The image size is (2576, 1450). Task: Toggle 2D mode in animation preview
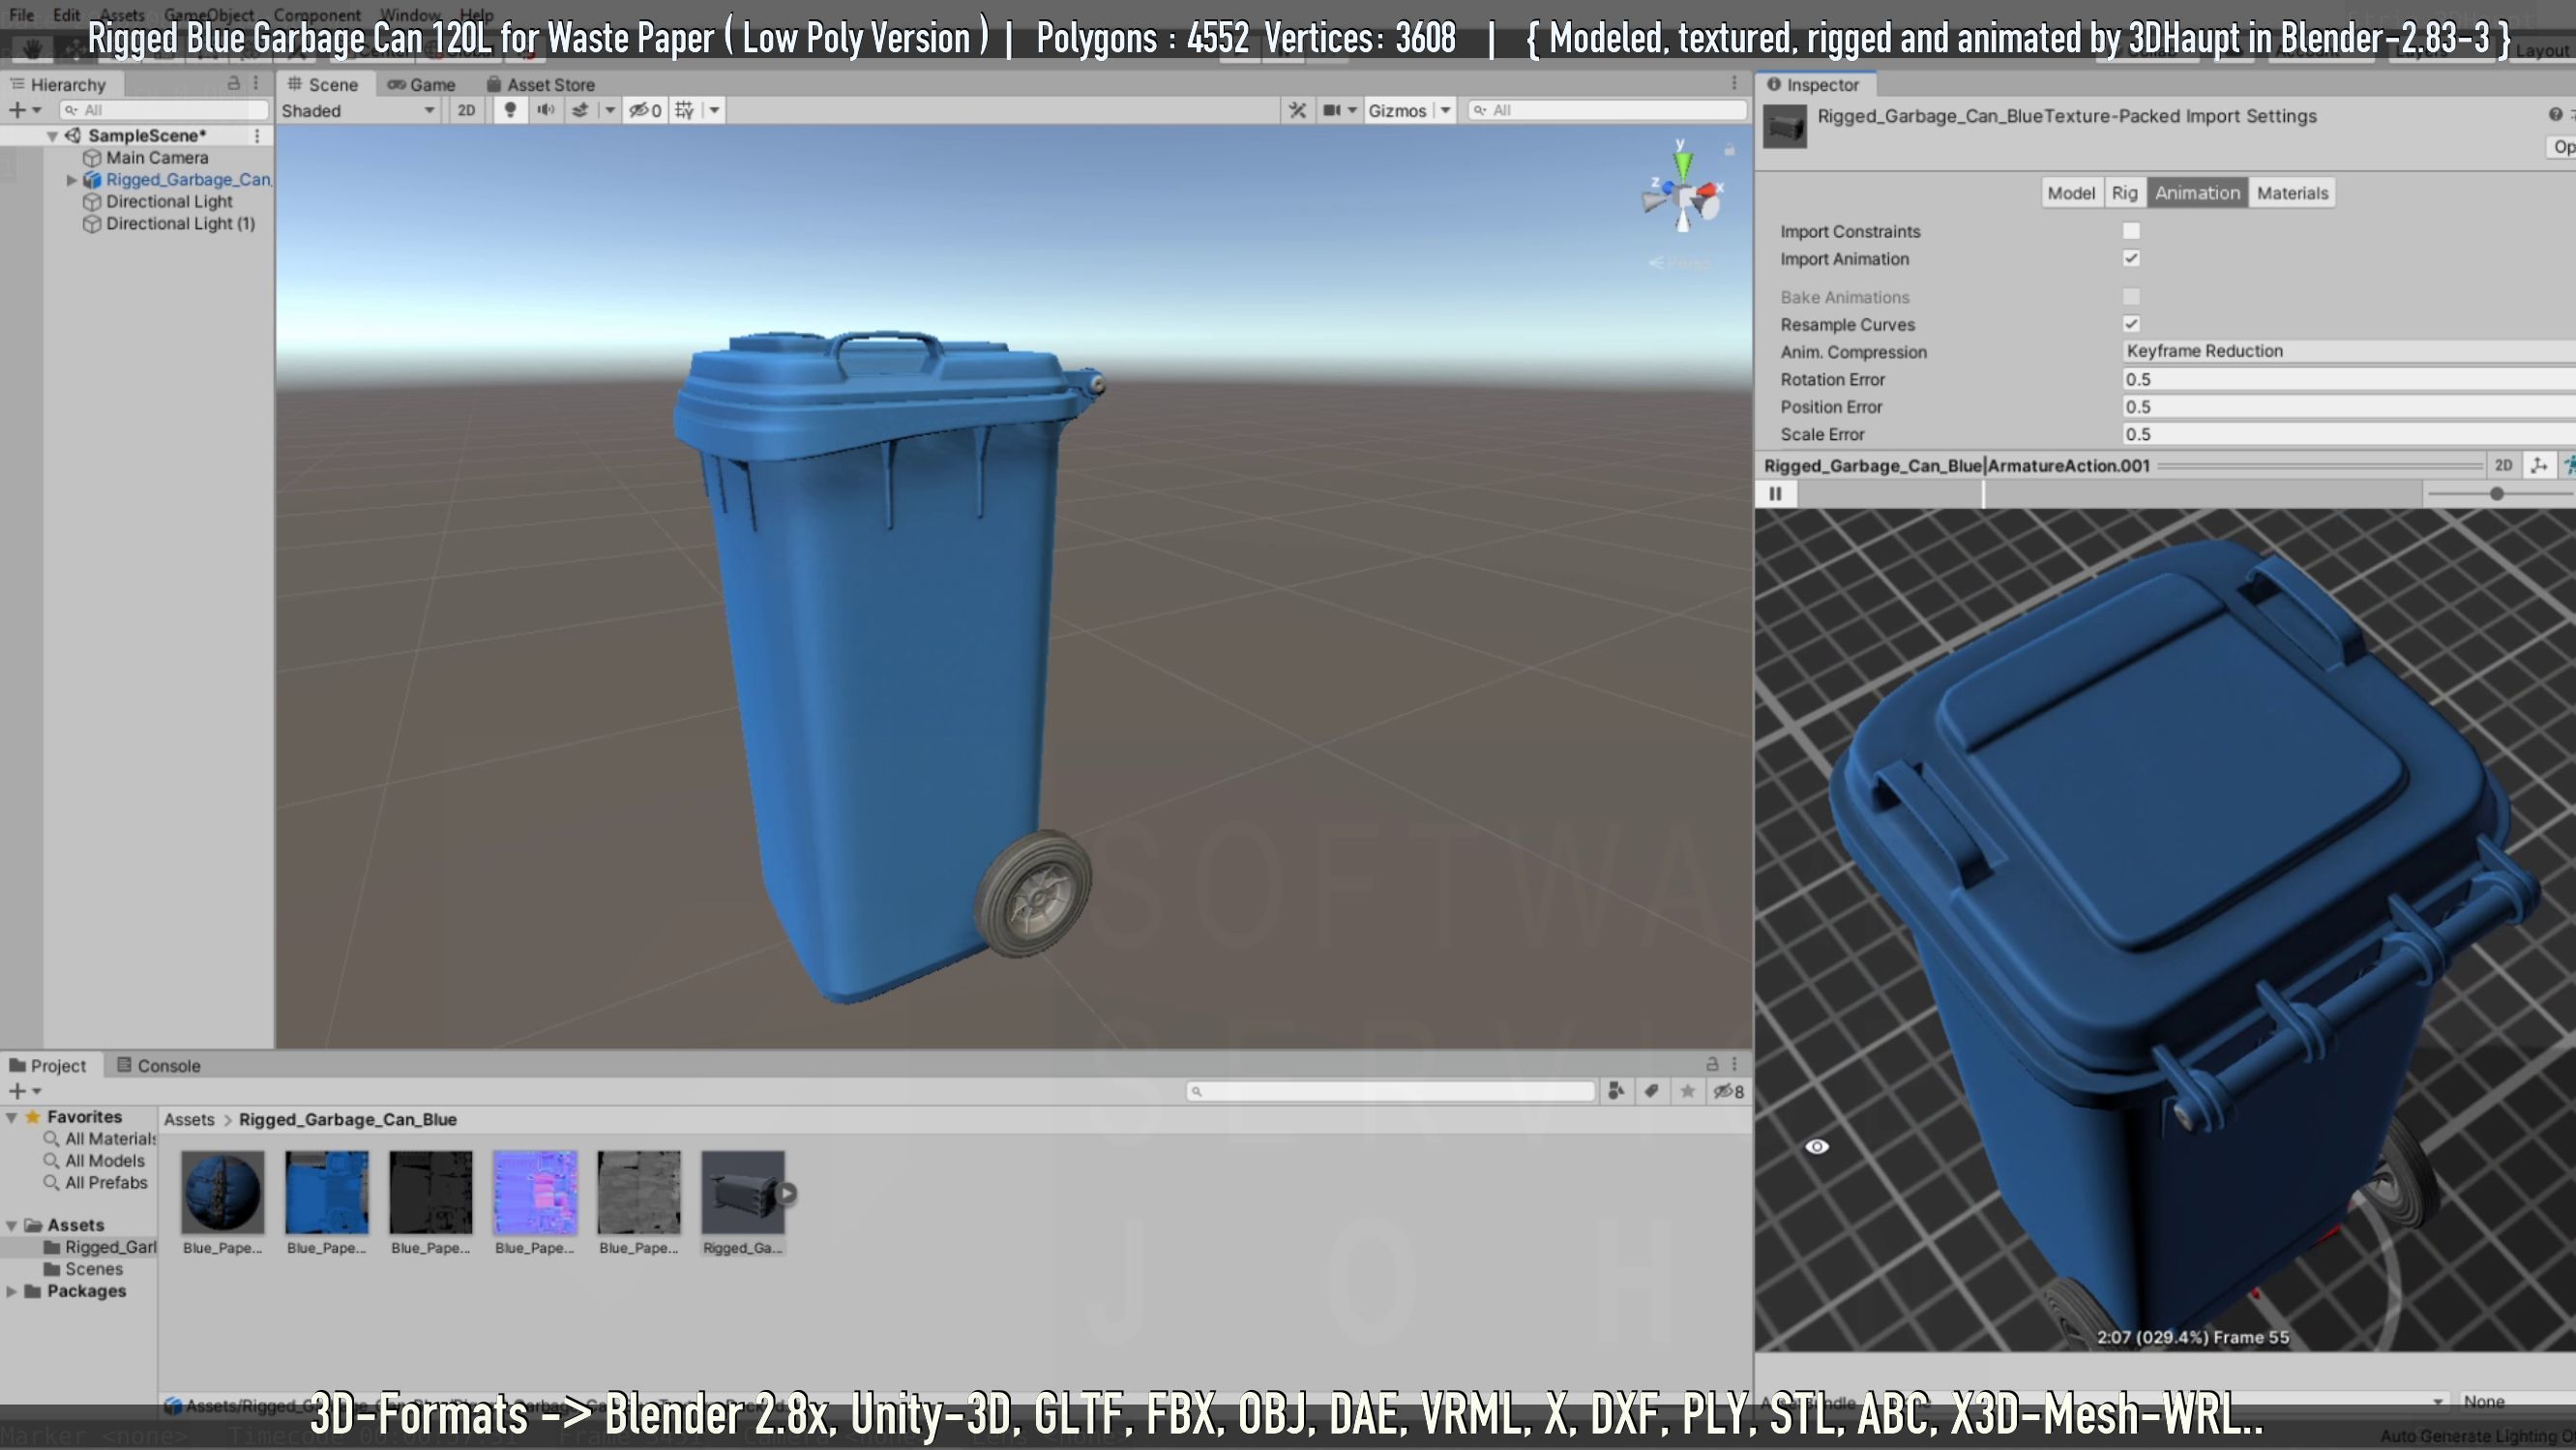click(x=2503, y=465)
